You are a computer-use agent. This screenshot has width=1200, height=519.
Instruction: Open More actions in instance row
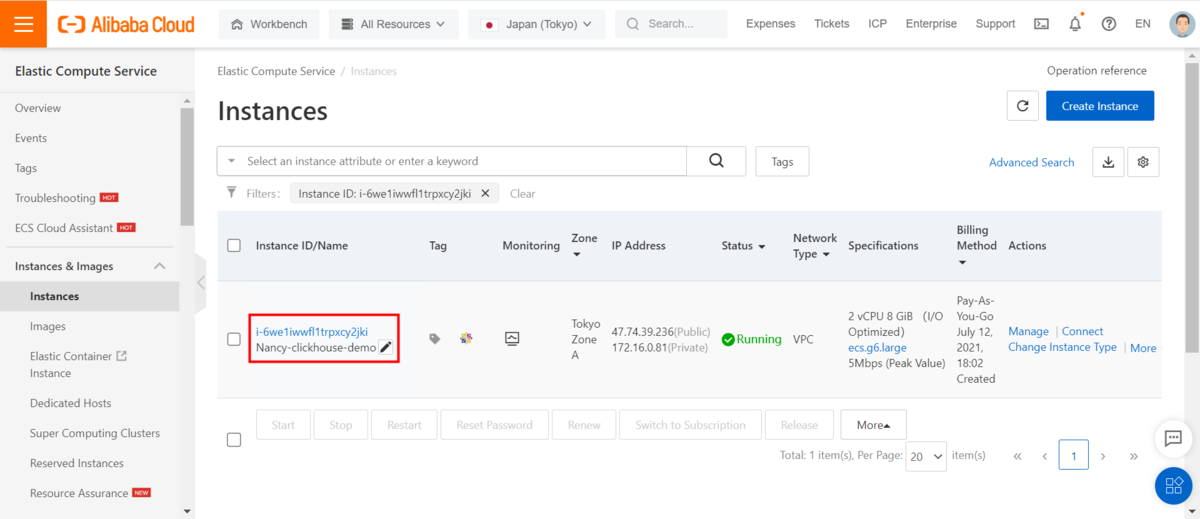tap(1143, 348)
